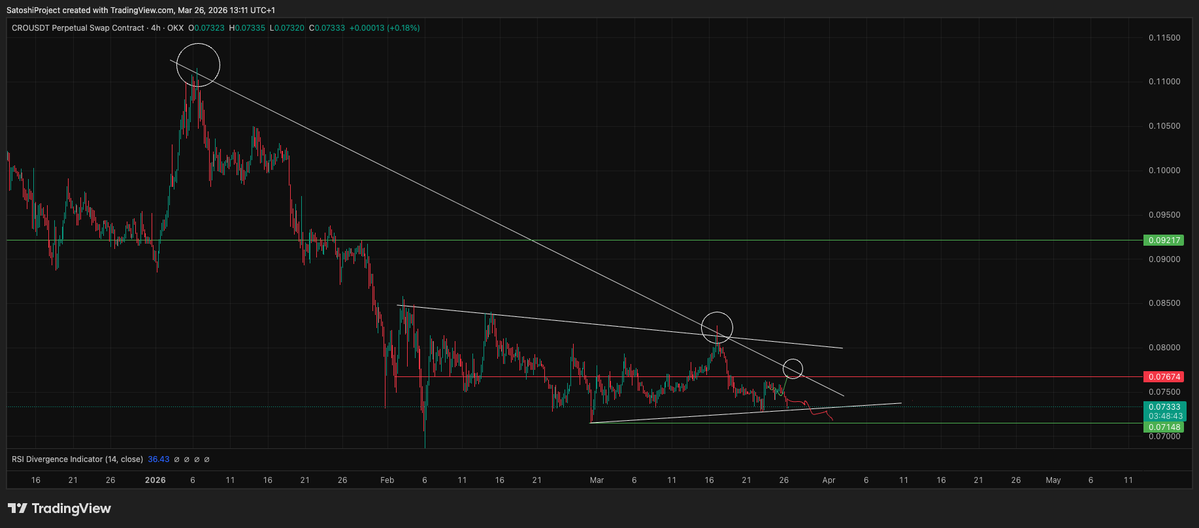This screenshot has width=1199, height=528.
Task: Click the RSI value 36.43
Action: click(158, 459)
